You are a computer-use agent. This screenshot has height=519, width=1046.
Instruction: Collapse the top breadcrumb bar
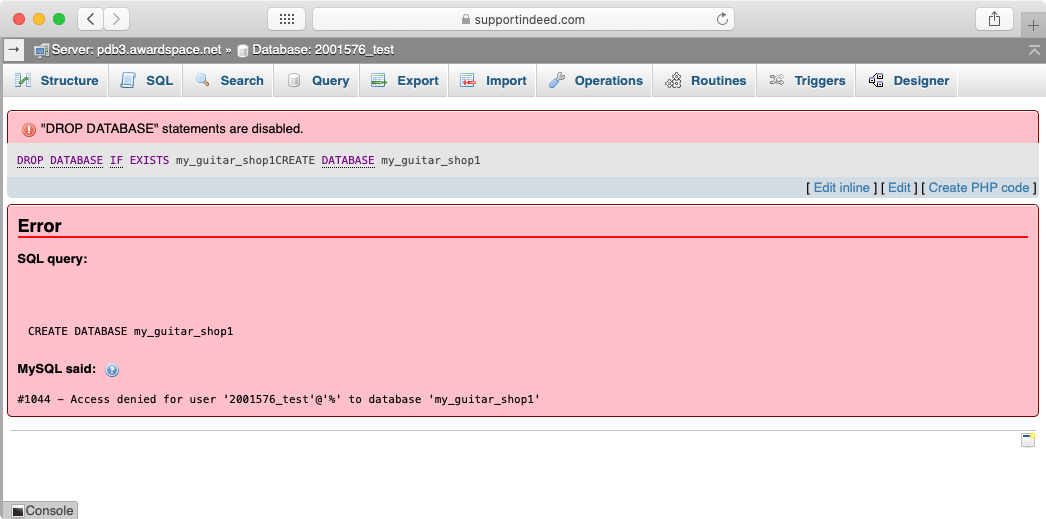point(1033,49)
